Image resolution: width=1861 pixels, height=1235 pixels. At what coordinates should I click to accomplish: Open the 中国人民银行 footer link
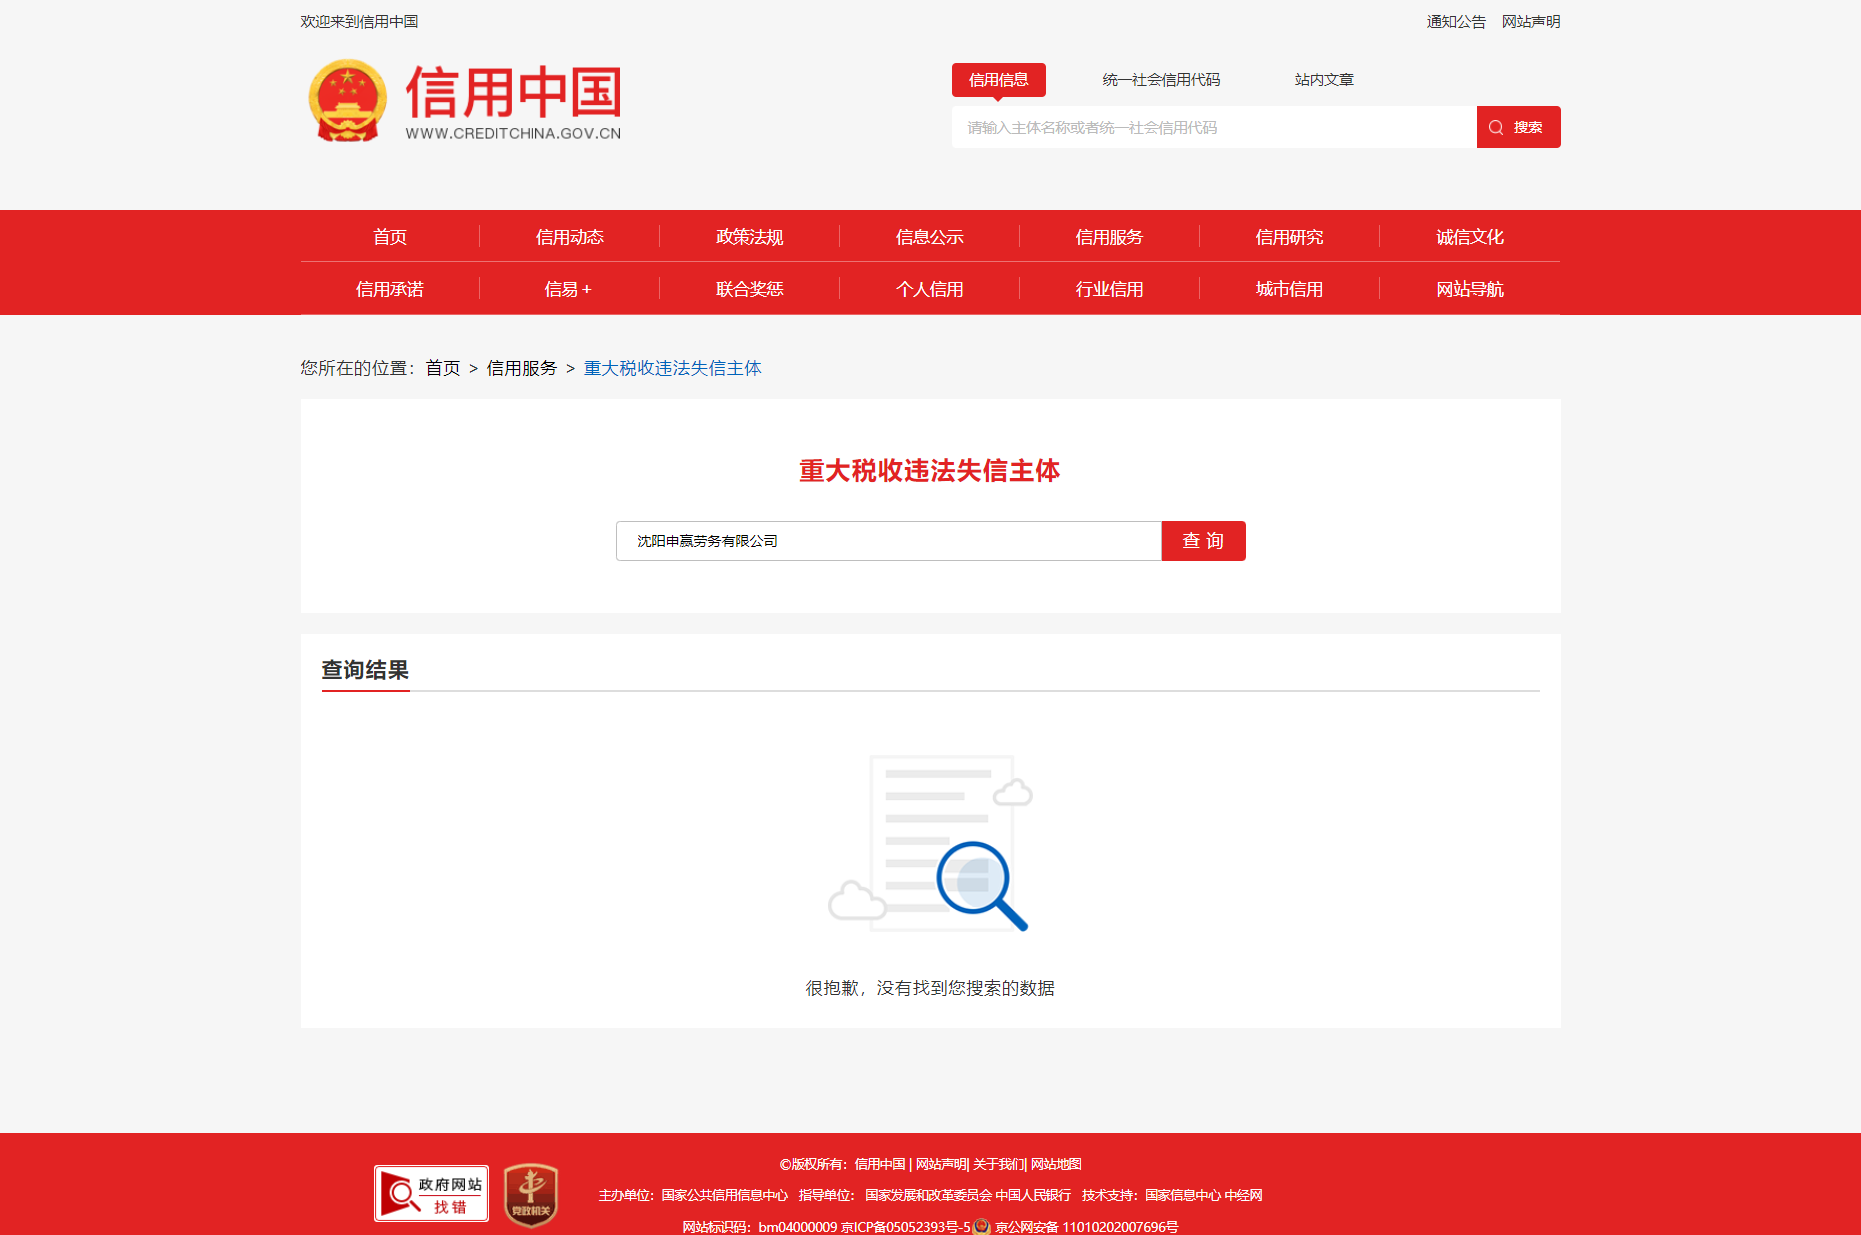click(x=1033, y=1195)
